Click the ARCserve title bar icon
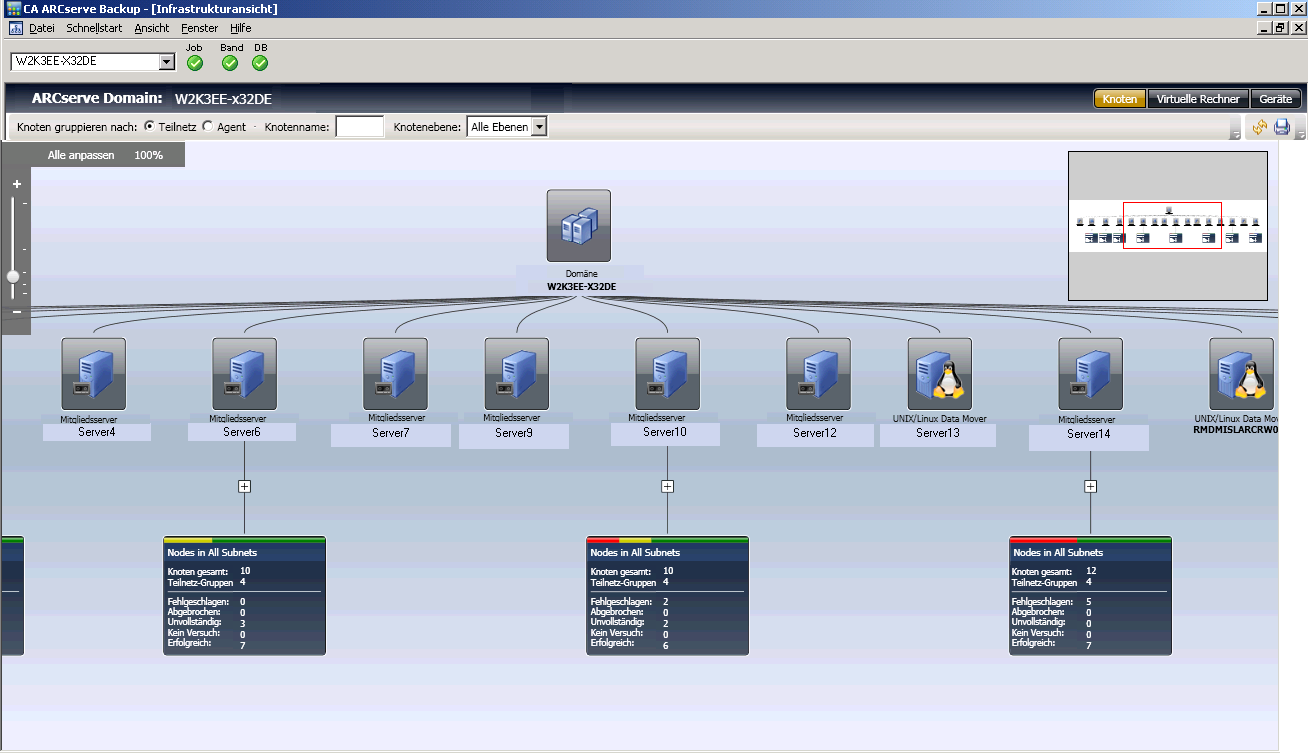 tap(13, 9)
